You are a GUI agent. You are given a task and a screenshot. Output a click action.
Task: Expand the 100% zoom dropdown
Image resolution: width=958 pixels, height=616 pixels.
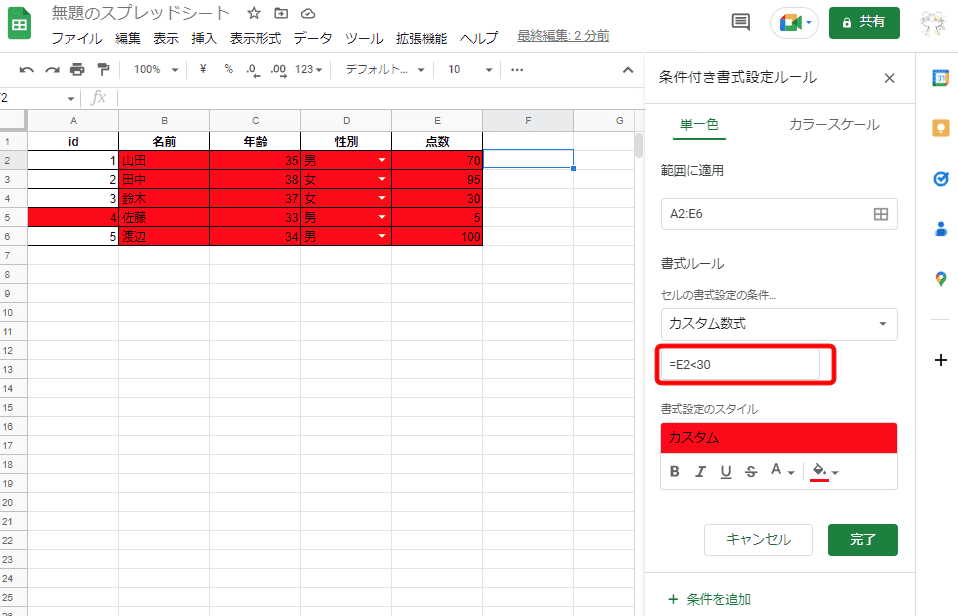[154, 70]
